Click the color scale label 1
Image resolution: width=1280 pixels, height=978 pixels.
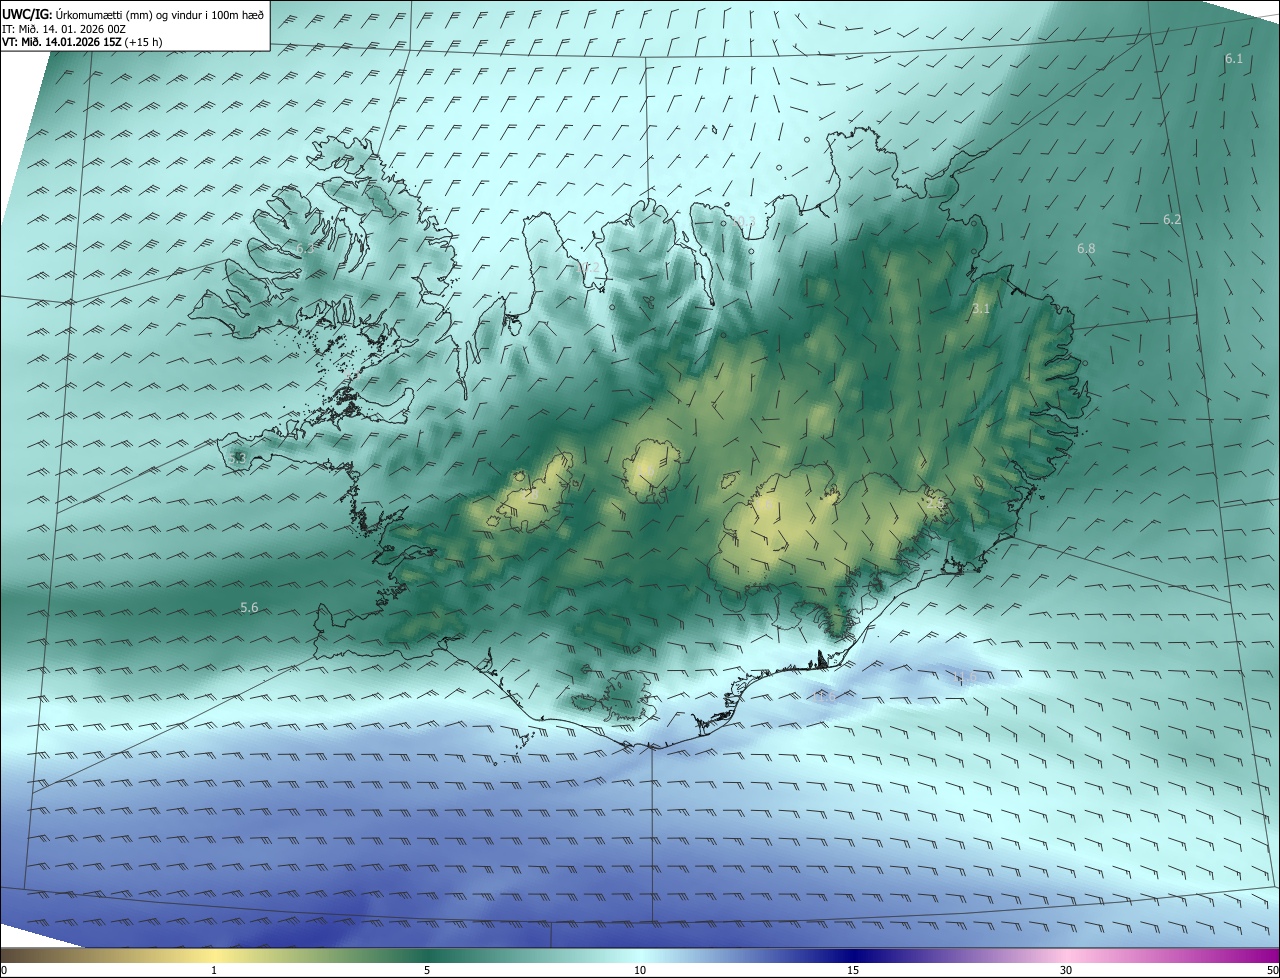(x=214, y=970)
